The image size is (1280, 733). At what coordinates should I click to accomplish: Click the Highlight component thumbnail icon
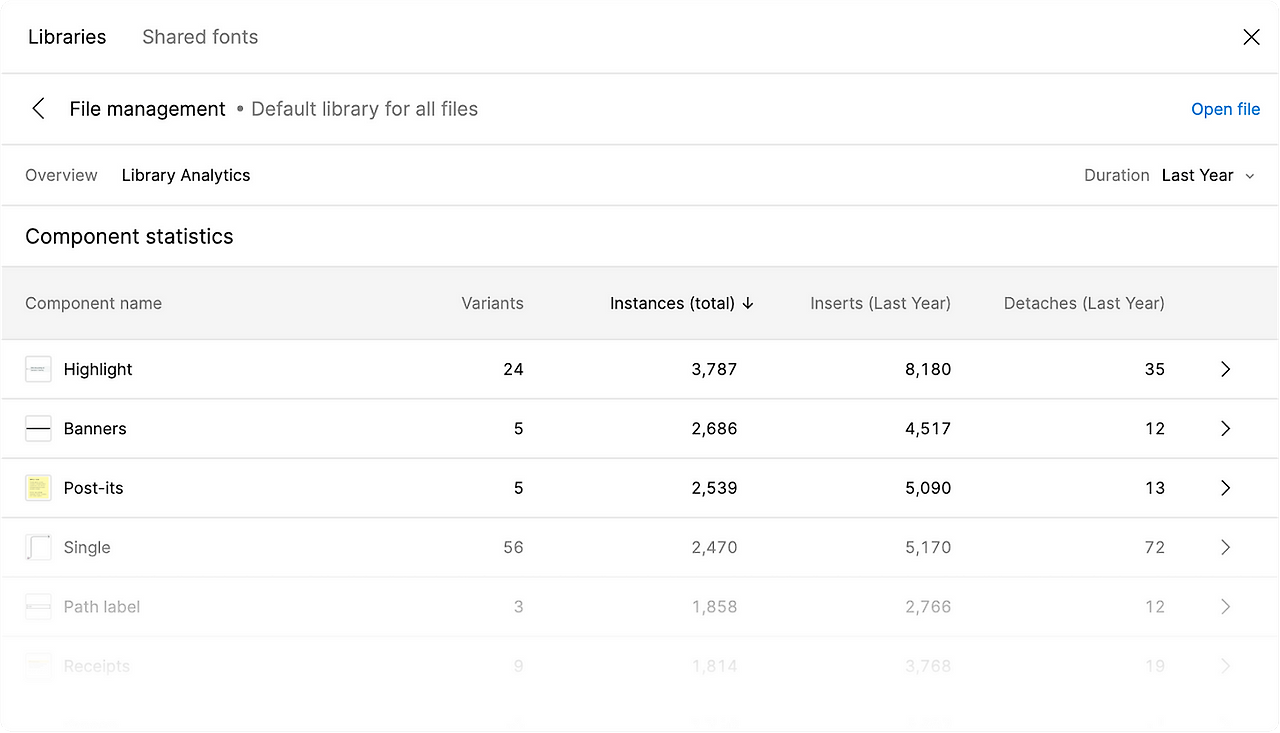(38, 369)
